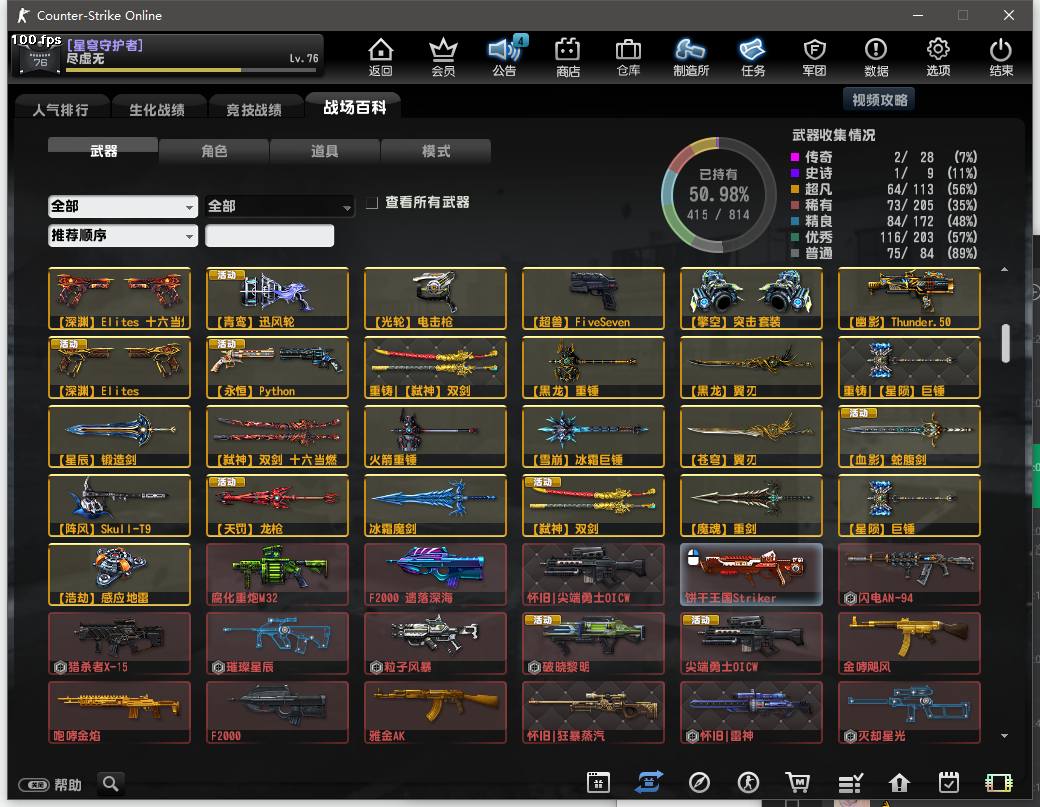Click the shopping cart M icon
Image resolution: width=1040 pixels, height=807 pixels.
coord(798,782)
